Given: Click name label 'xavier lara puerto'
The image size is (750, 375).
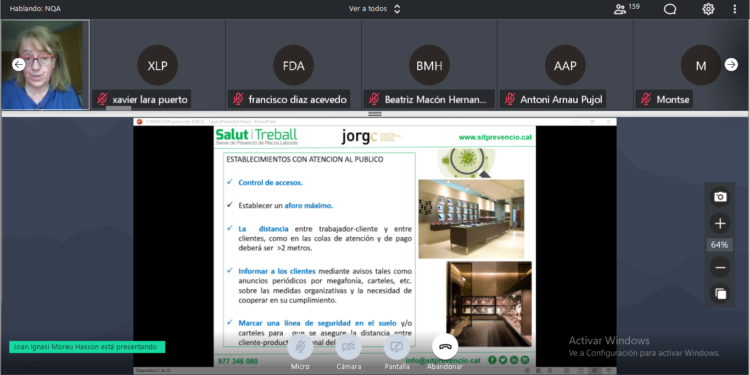Looking at the screenshot, I should (x=150, y=99).
